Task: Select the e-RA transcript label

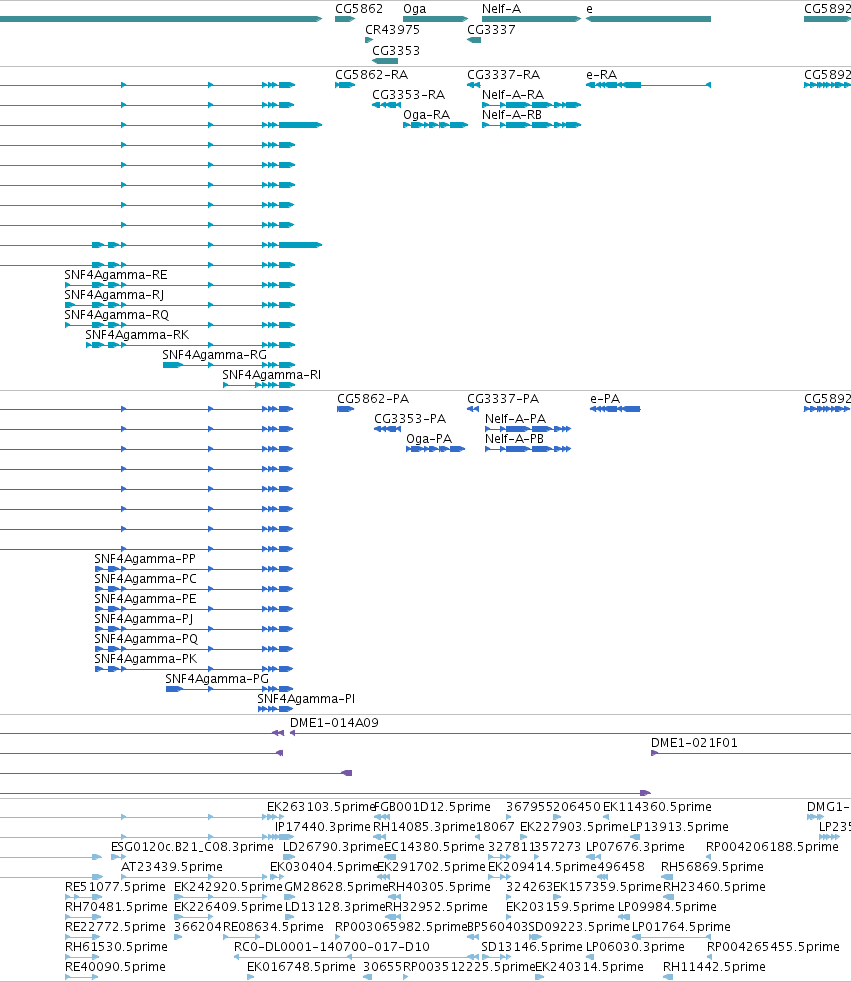Action: (602, 75)
